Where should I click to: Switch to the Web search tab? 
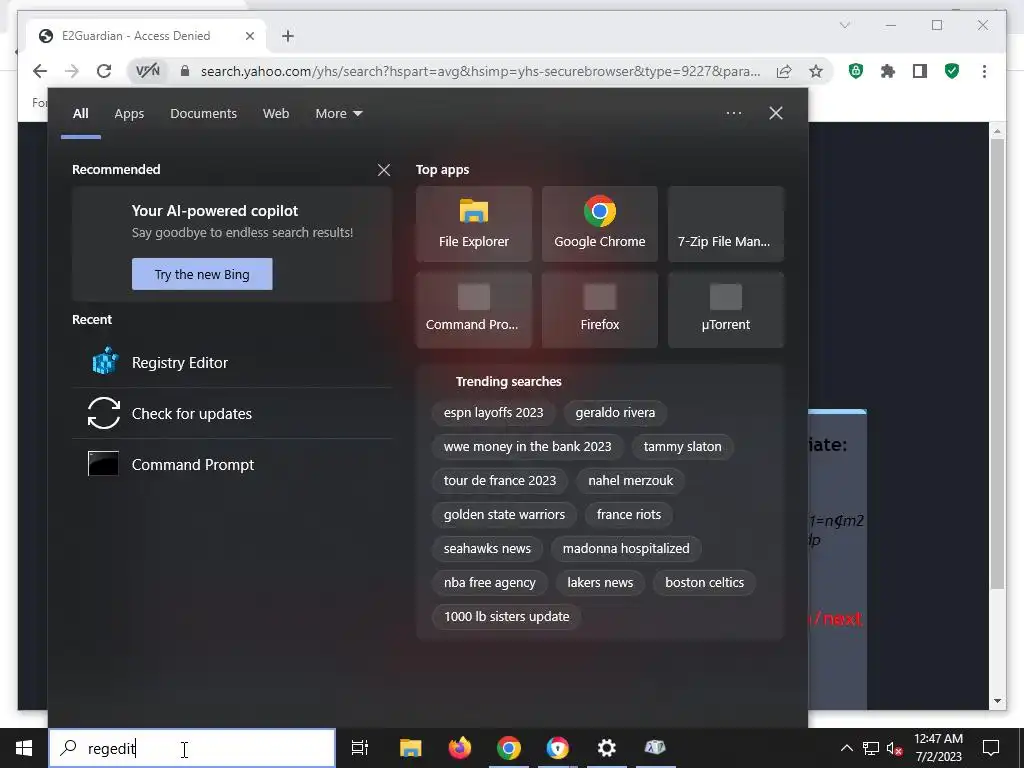point(276,114)
